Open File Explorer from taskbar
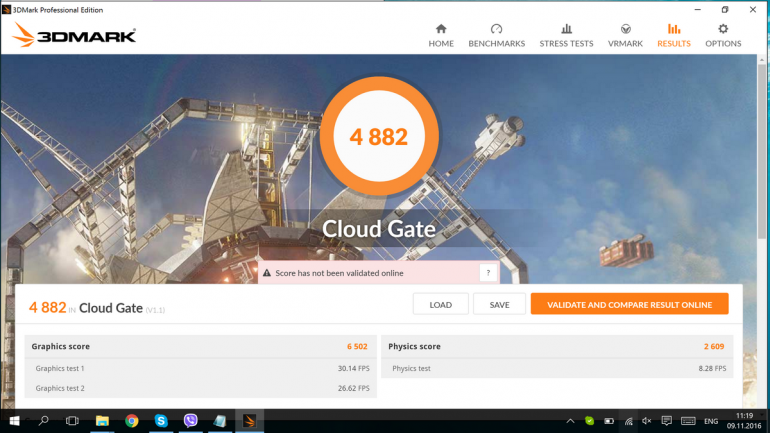The width and height of the screenshot is (770, 433). (102, 421)
